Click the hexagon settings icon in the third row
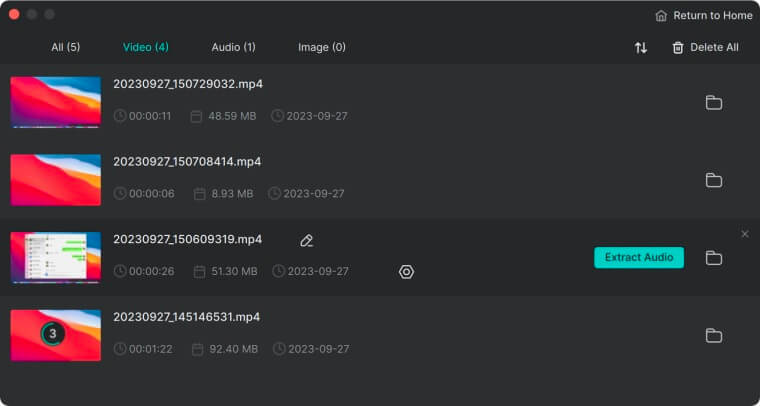 click(406, 272)
